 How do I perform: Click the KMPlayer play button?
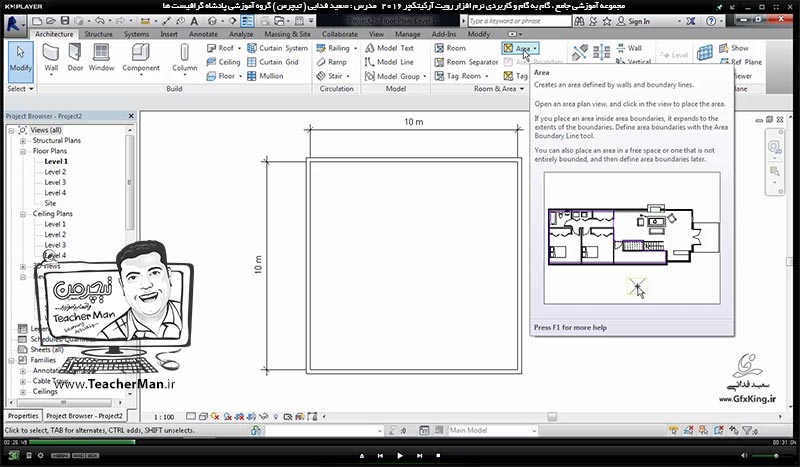(399, 455)
